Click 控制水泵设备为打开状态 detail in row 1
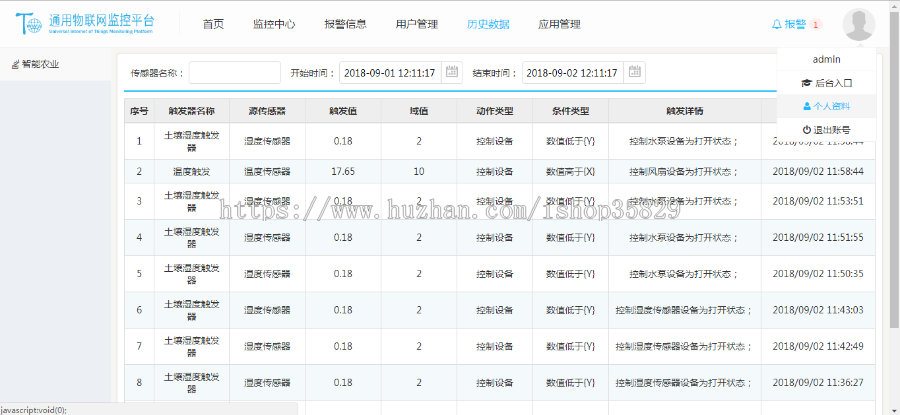Viewport: 900px width, 415px height. pyautogui.click(x=683, y=141)
